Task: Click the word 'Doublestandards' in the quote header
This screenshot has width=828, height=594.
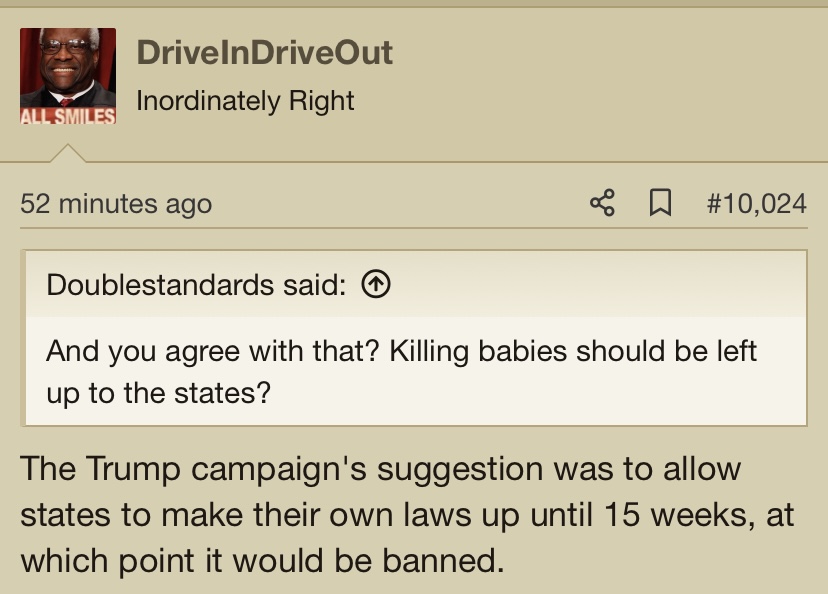Action: pos(160,285)
